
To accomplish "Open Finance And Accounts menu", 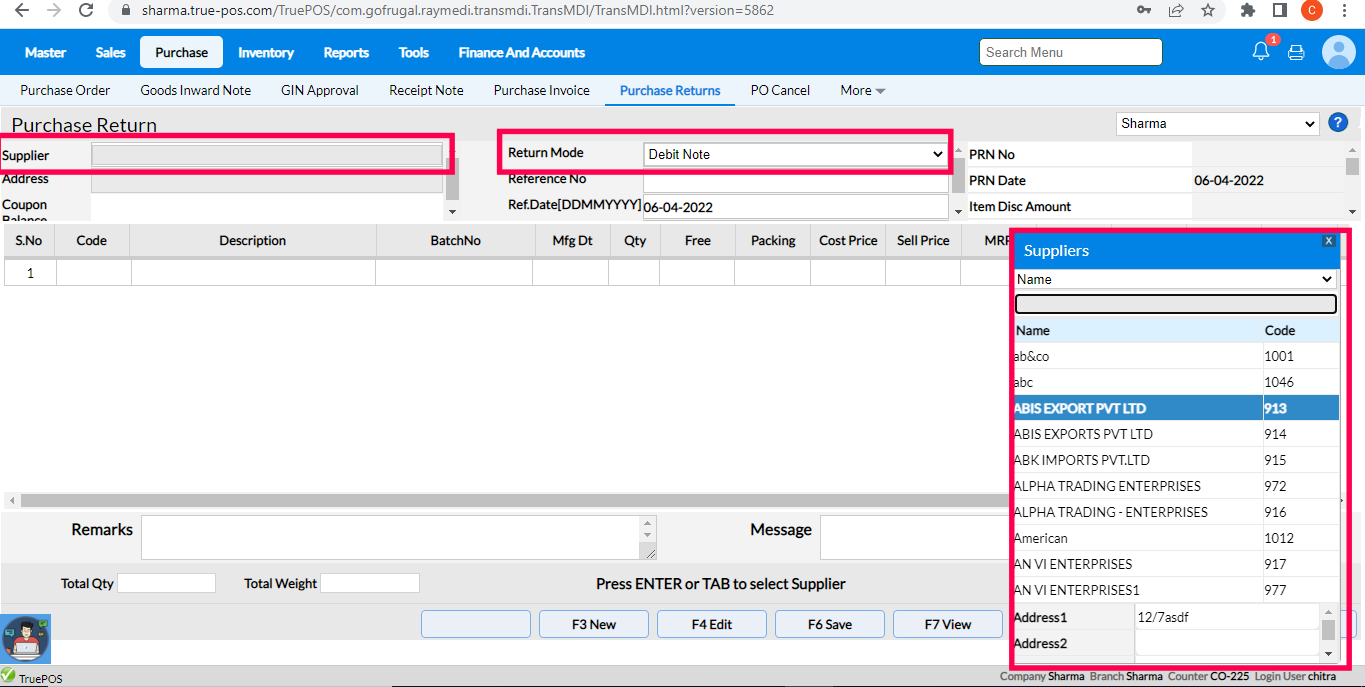I will [522, 52].
